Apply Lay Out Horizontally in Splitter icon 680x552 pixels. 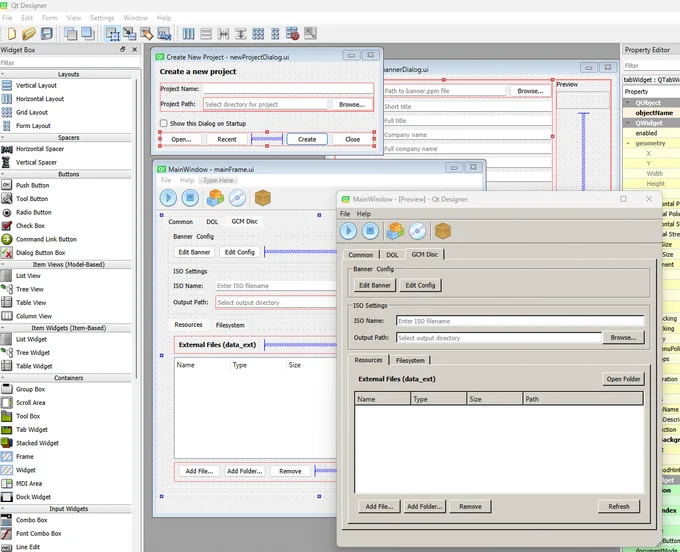tap(223, 33)
